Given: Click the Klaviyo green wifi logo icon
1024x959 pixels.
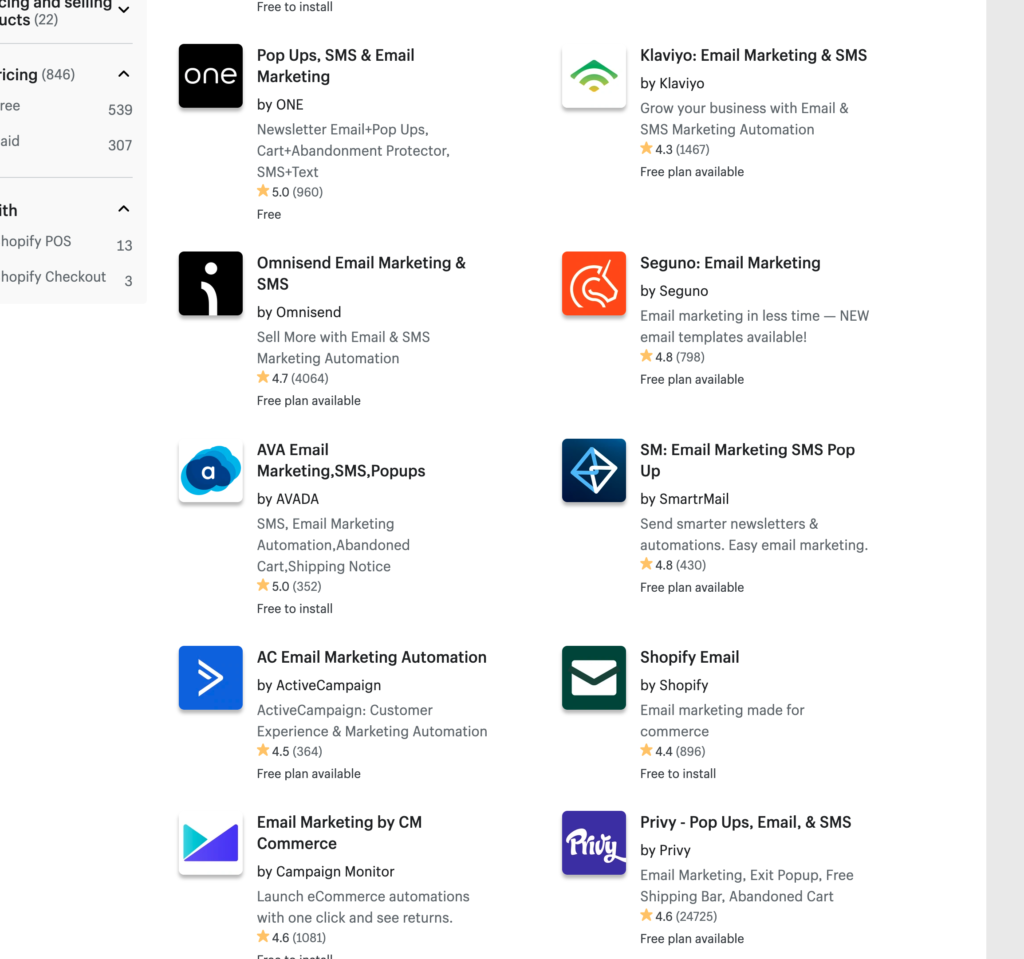Looking at the screenshot, I should point(594,75).
